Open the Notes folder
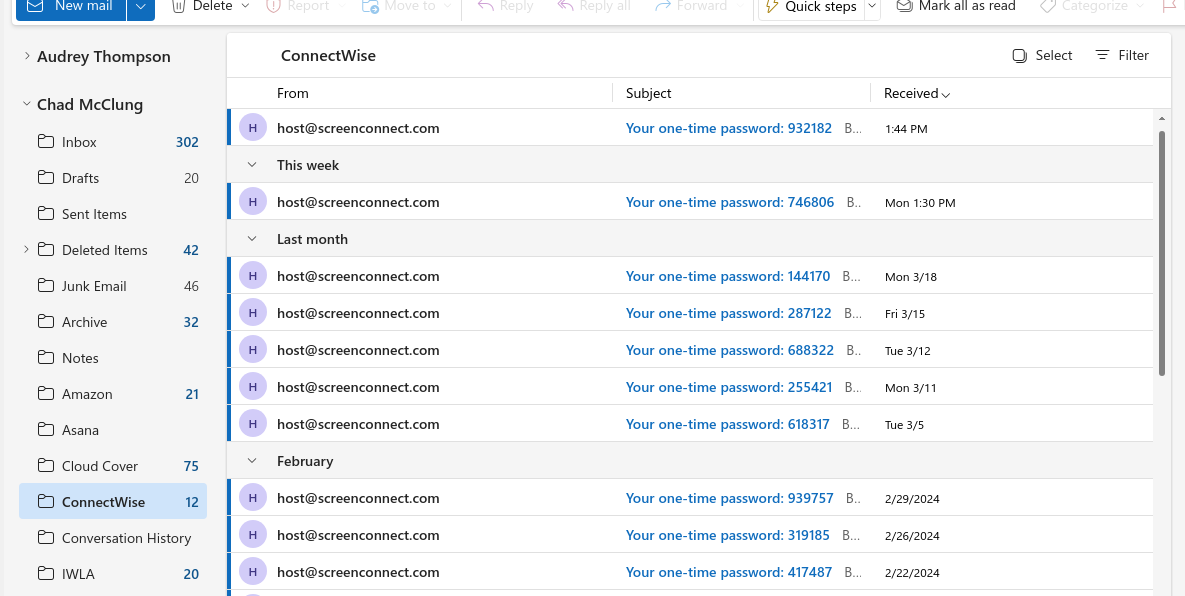The height and width of the screenshot is (596, 1185). pyautogui.click(x=113, y=358)
